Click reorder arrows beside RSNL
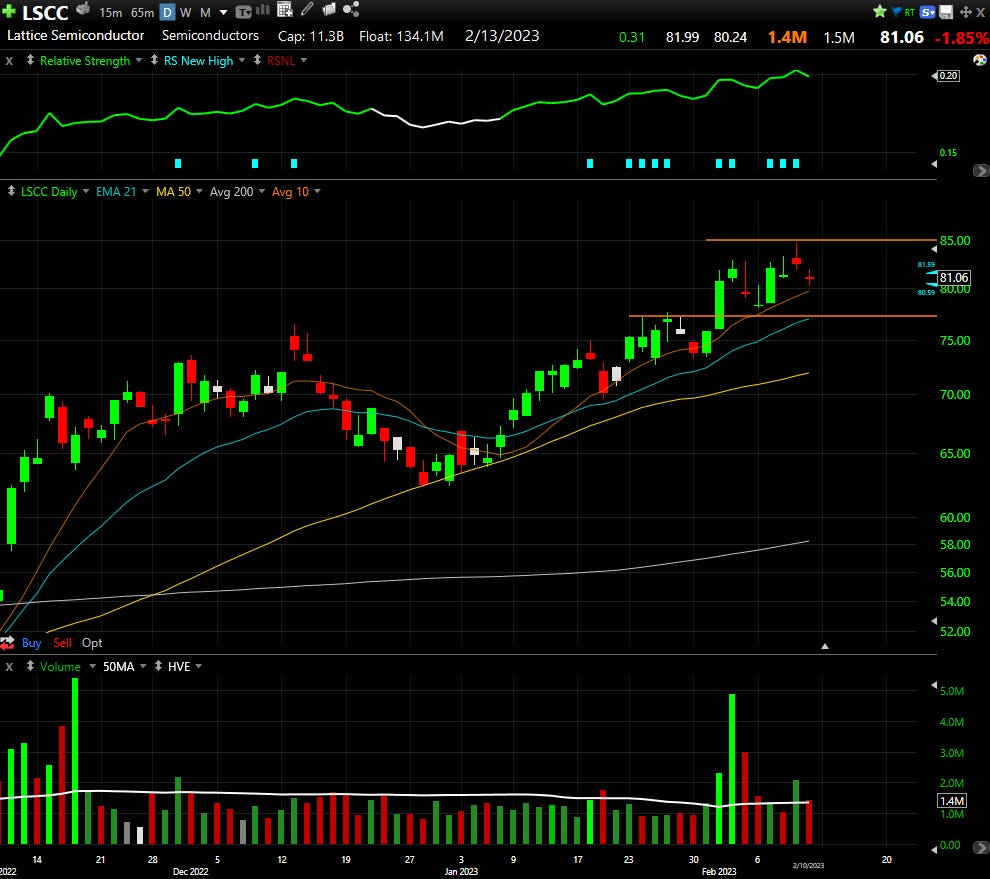Screen dimensions: 990x879 click(x=257, y=60)
